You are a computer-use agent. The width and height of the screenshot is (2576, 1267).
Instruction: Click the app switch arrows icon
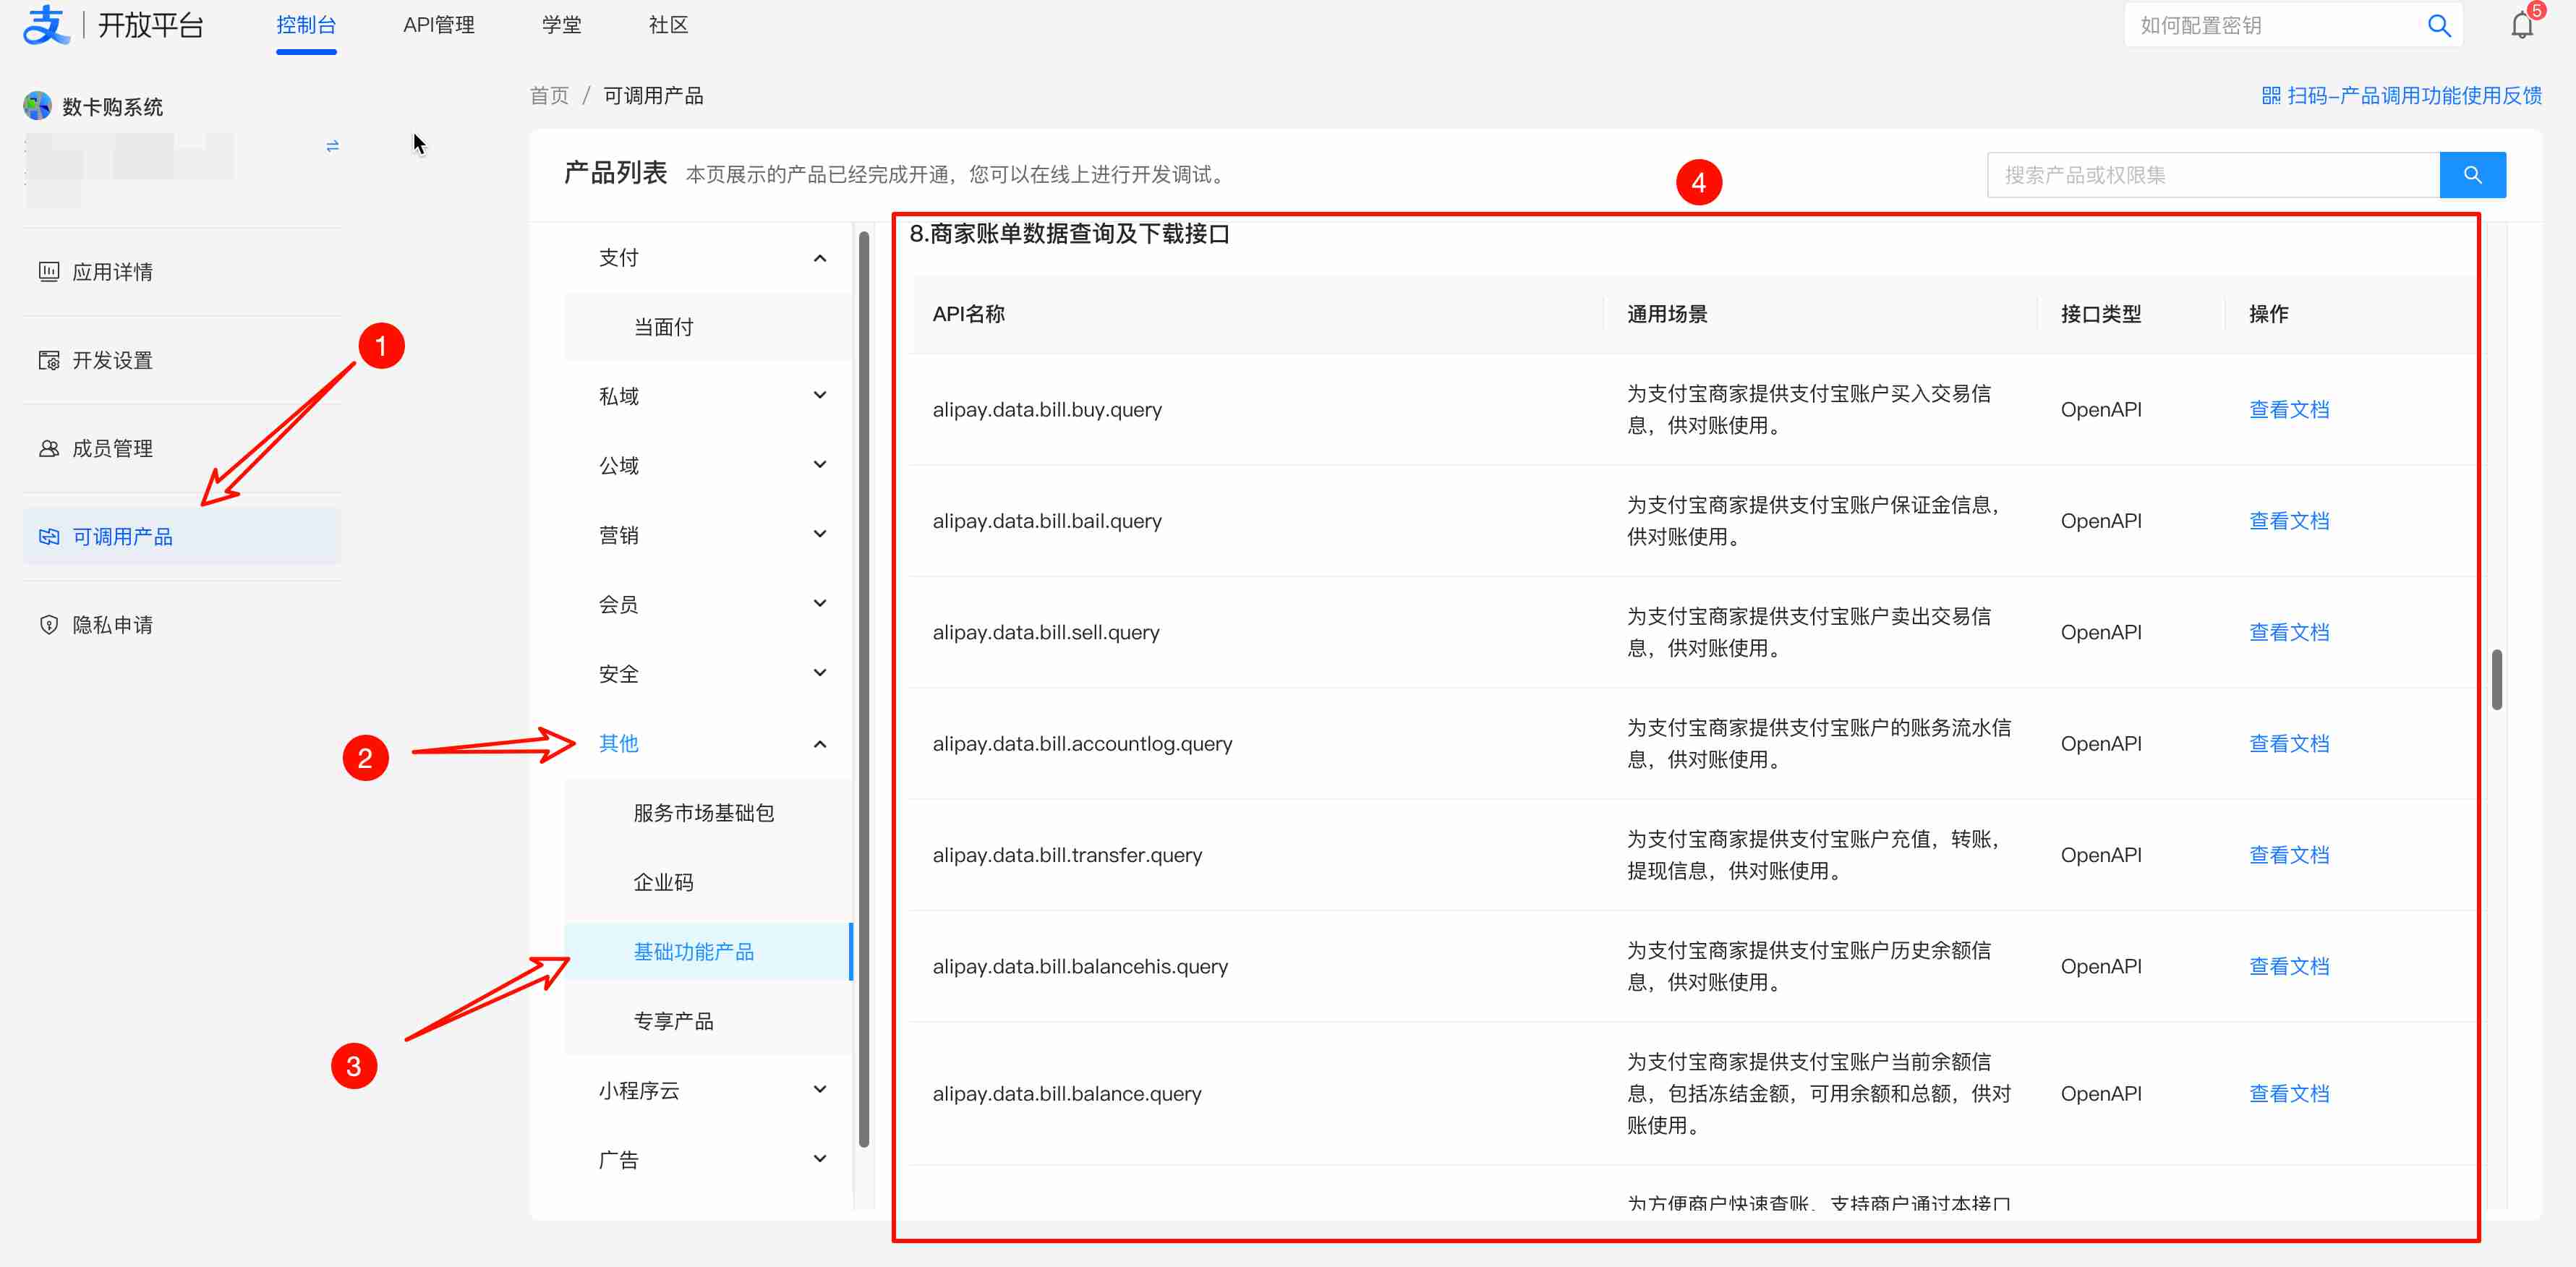pos(332,146)
